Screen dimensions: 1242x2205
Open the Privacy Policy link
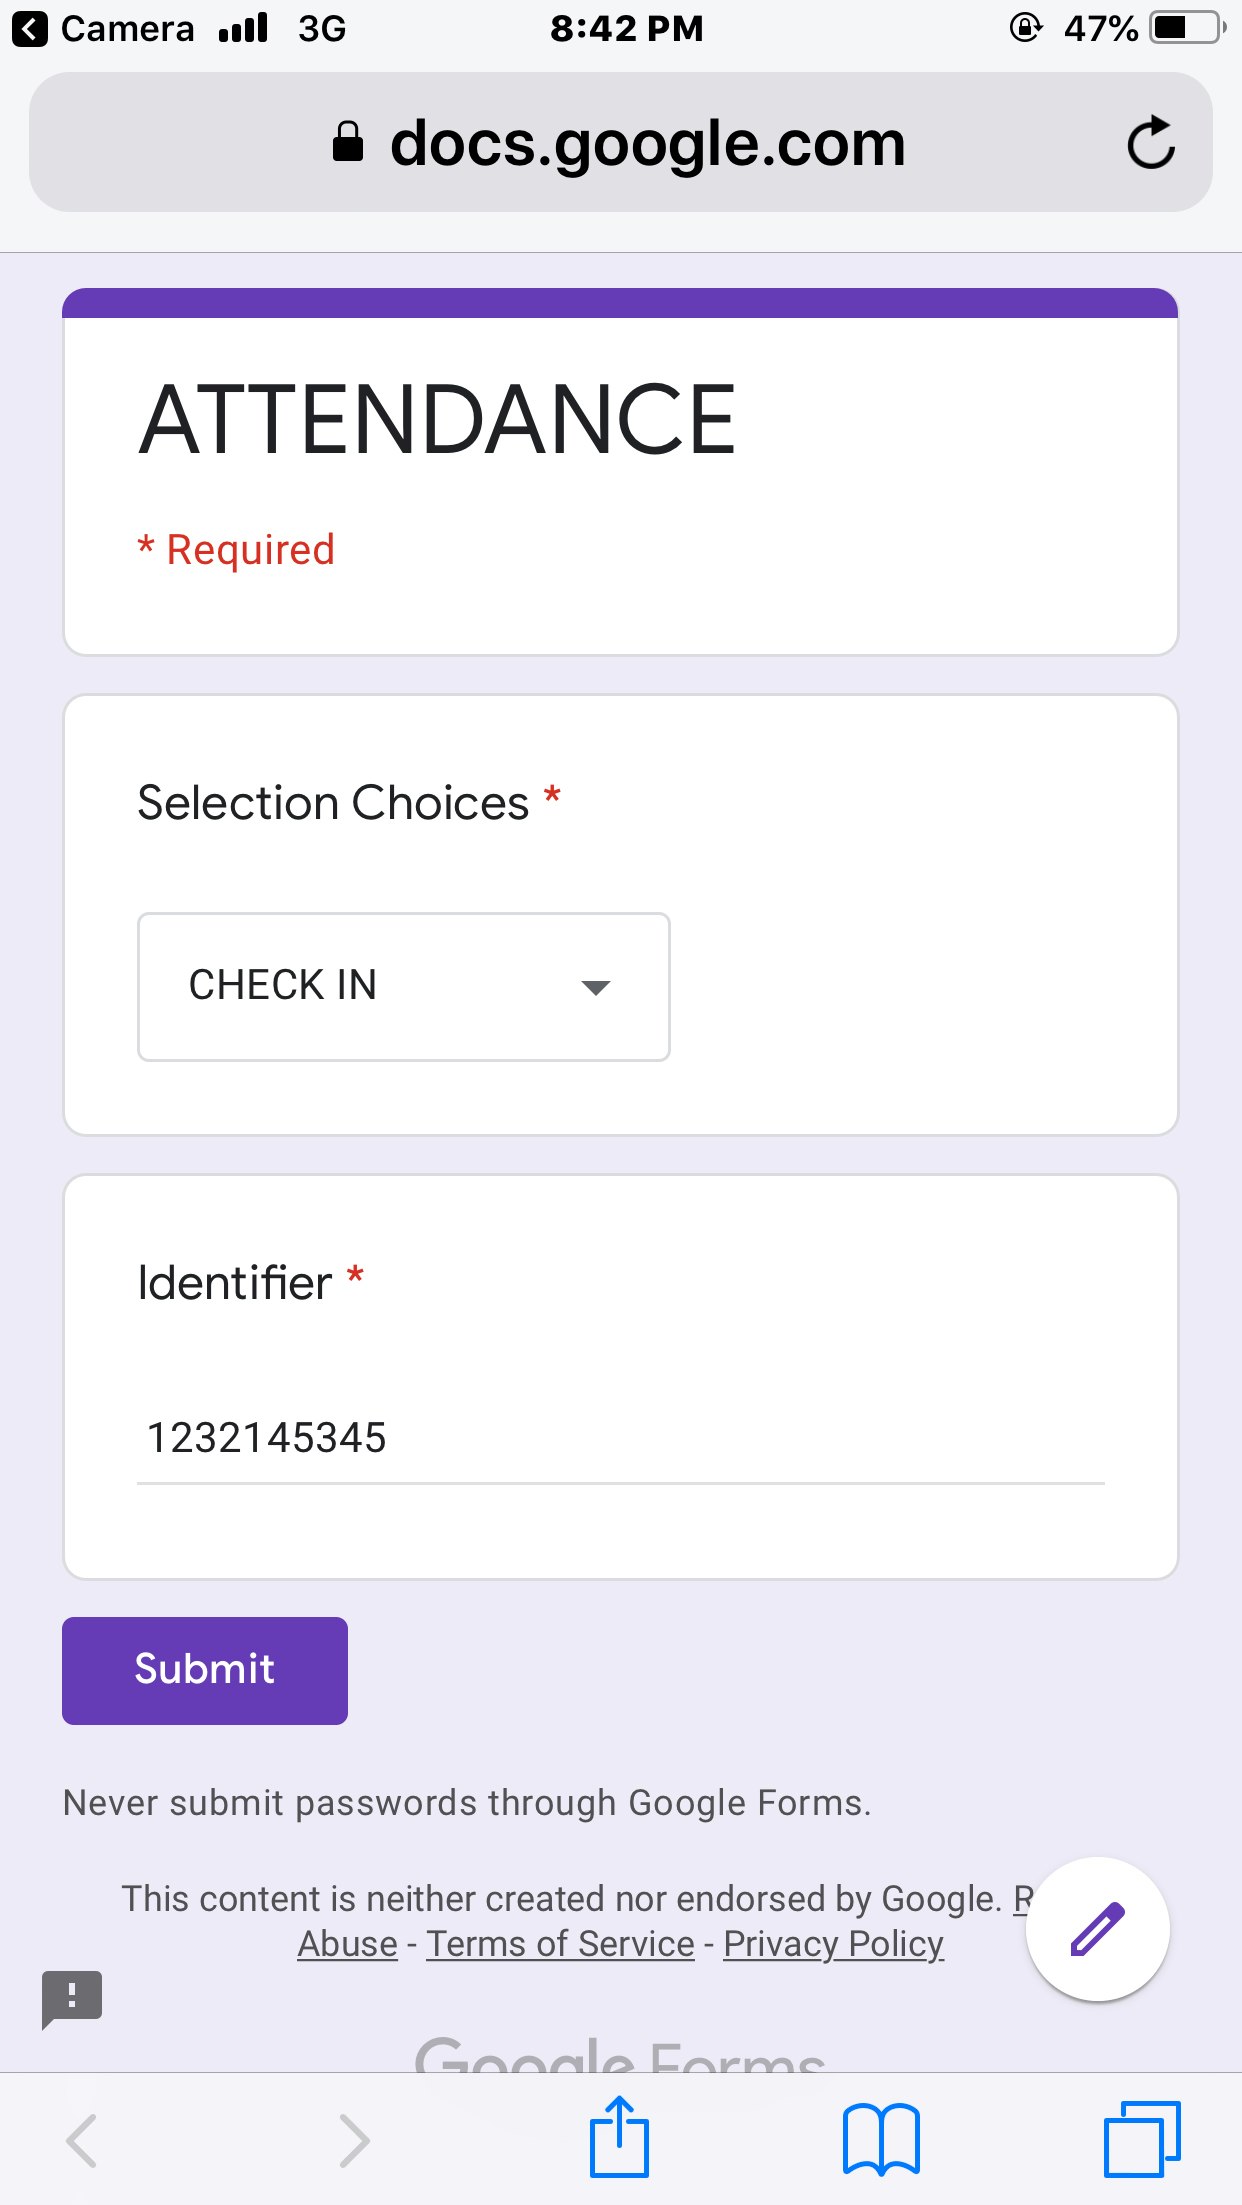click(x=832, y=1943)
